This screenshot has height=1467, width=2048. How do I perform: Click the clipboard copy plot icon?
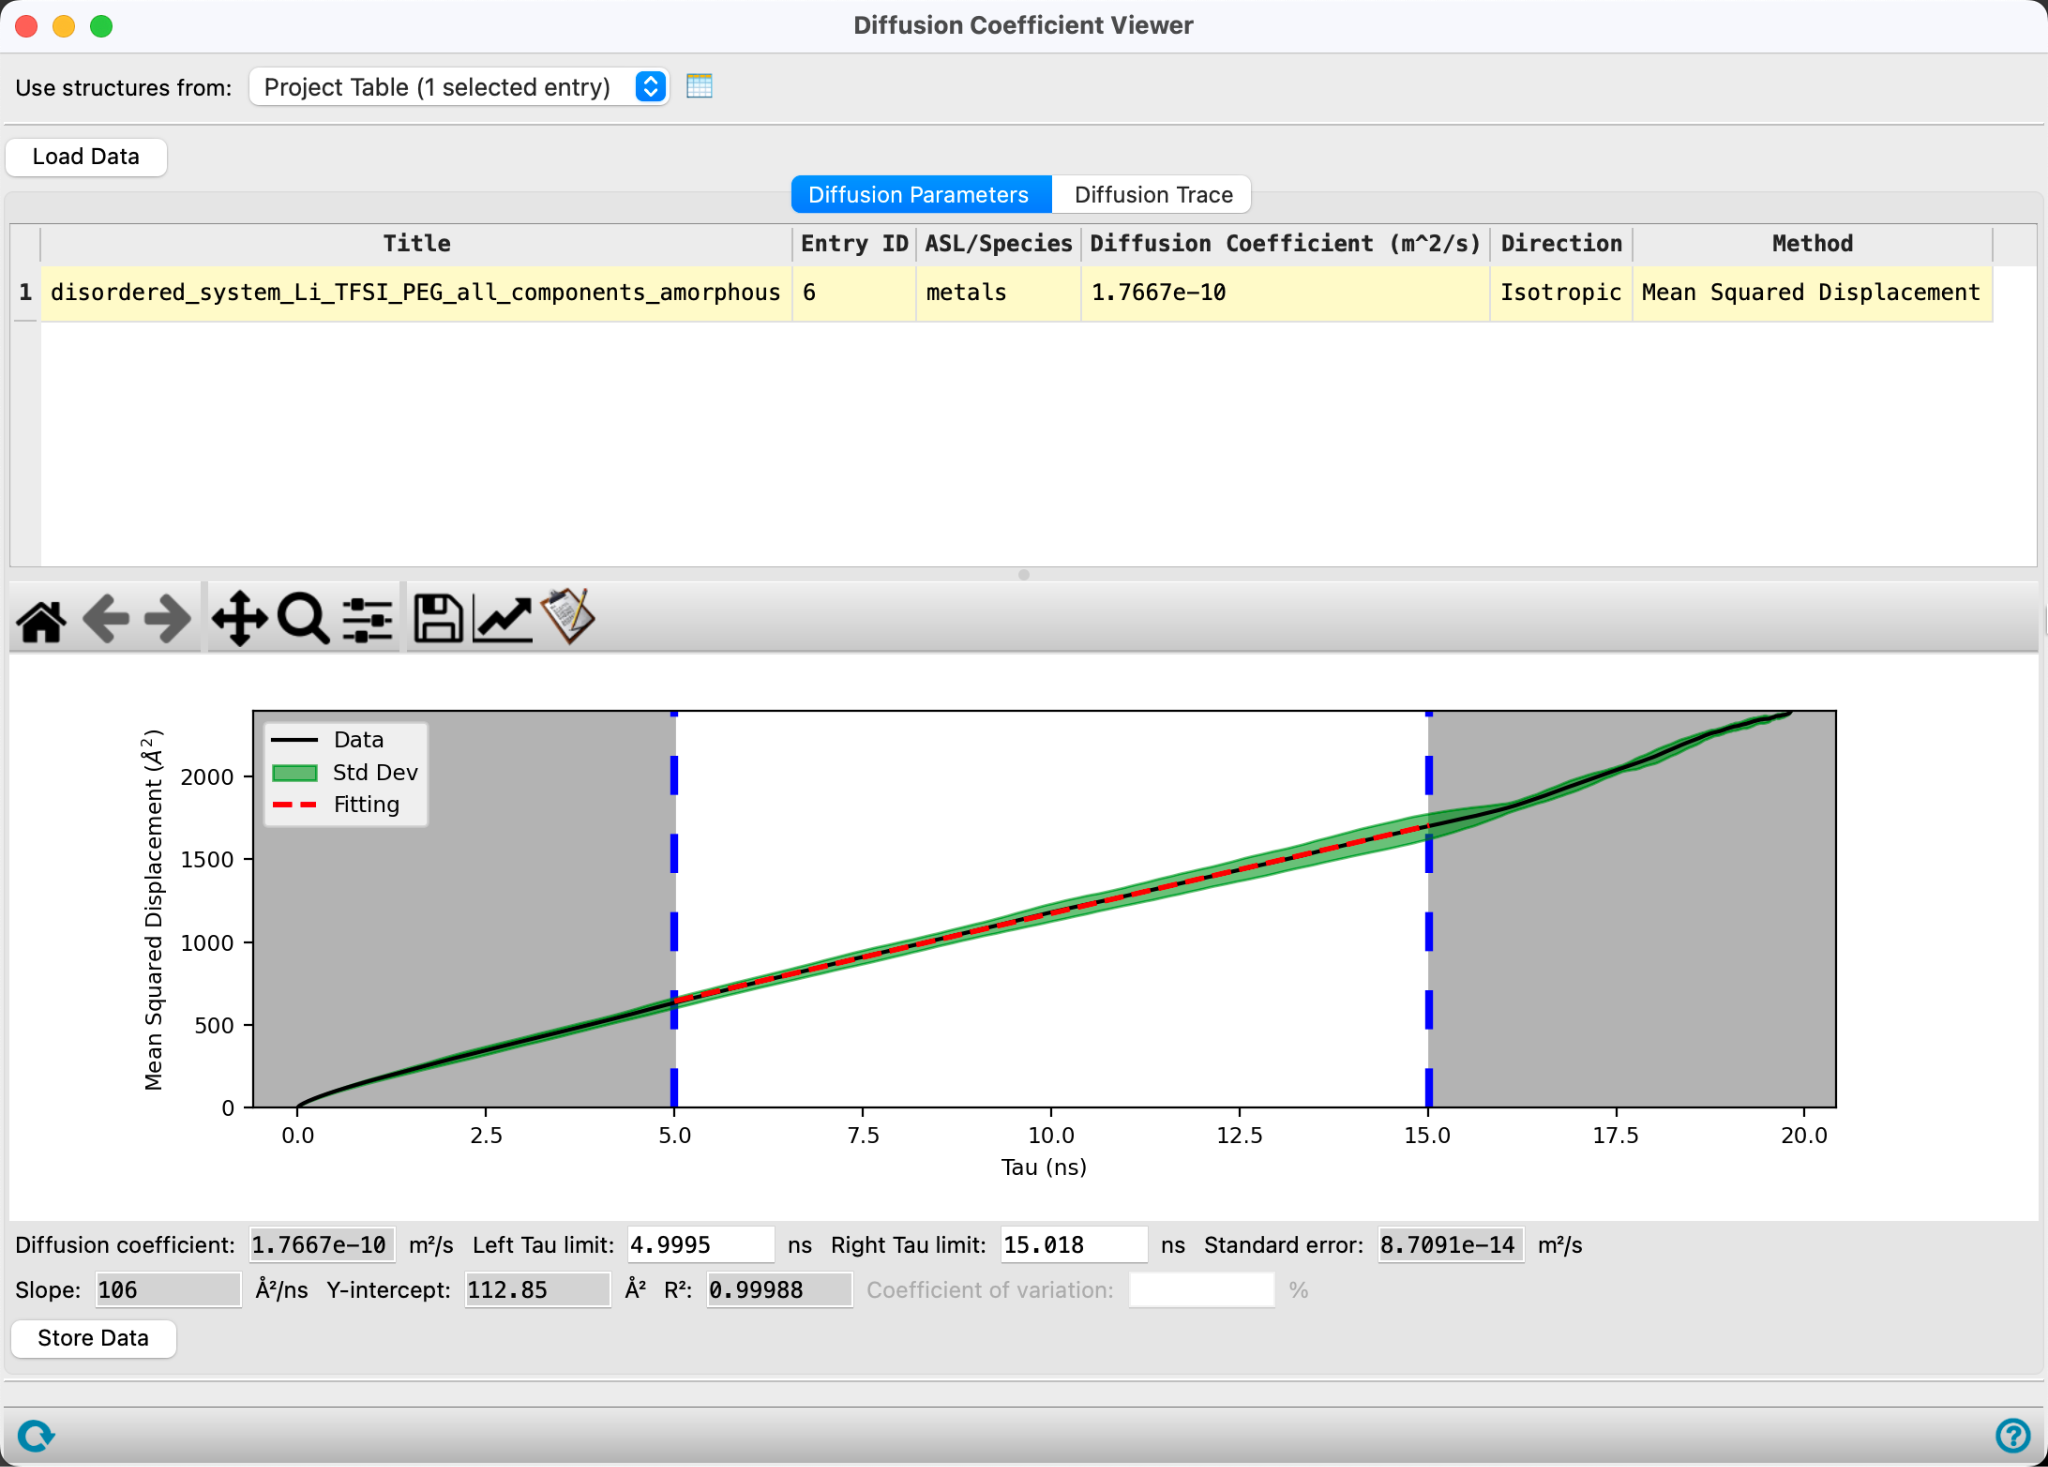568,616
